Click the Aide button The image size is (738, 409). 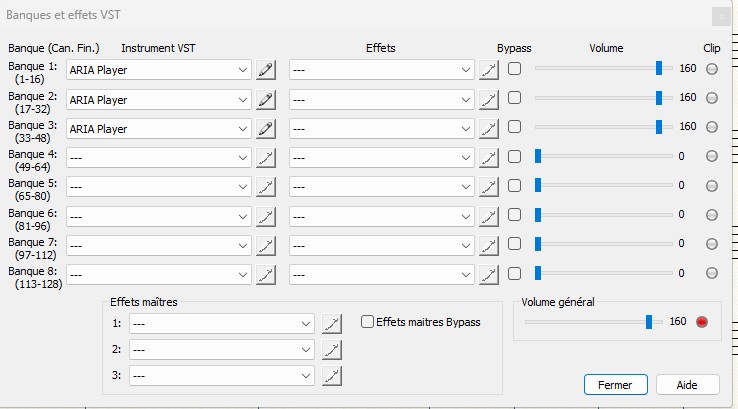[686, 385]
